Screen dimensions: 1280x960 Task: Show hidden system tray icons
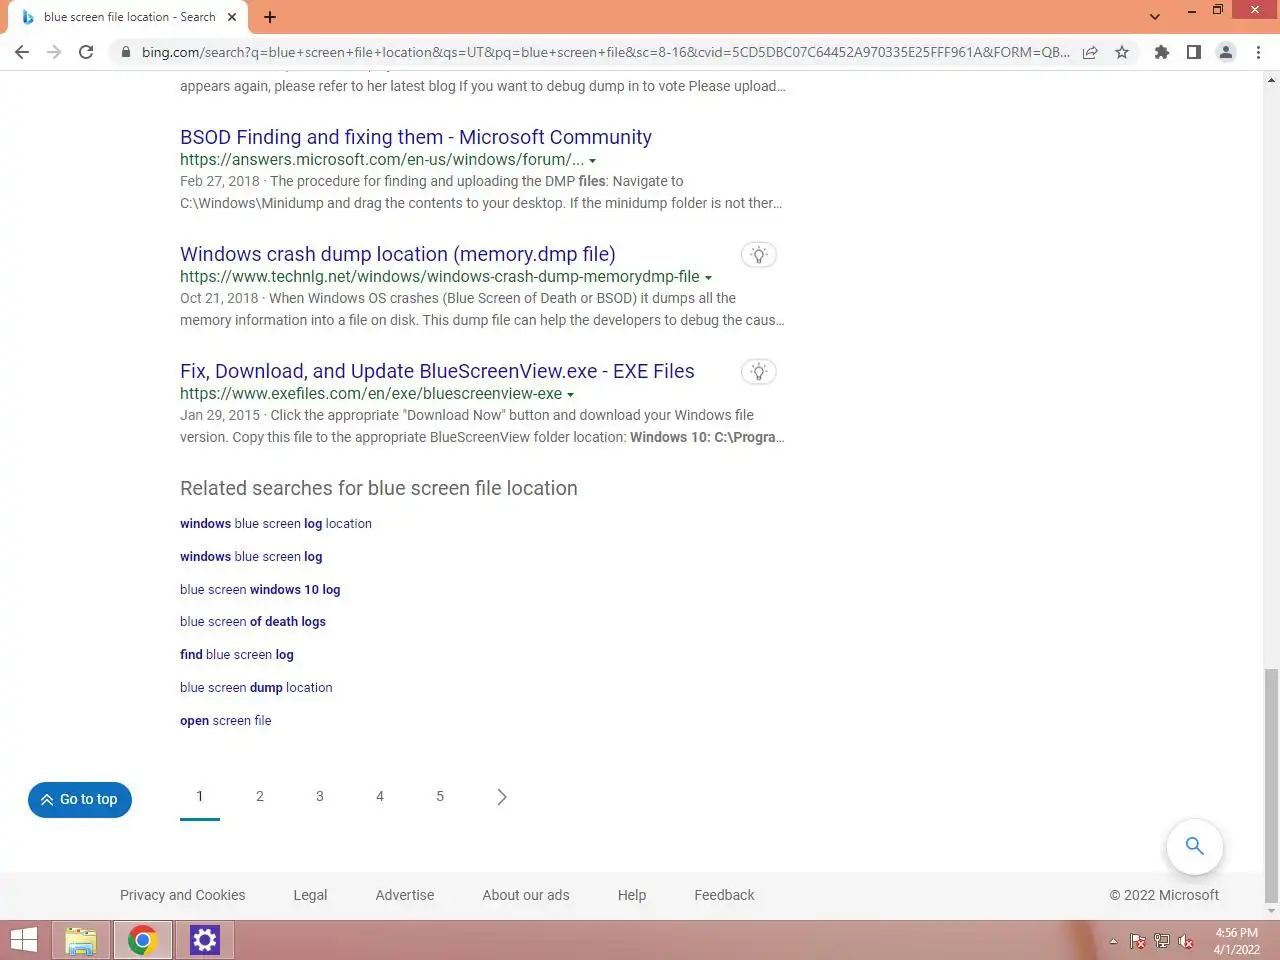(x=1113, y=941)
